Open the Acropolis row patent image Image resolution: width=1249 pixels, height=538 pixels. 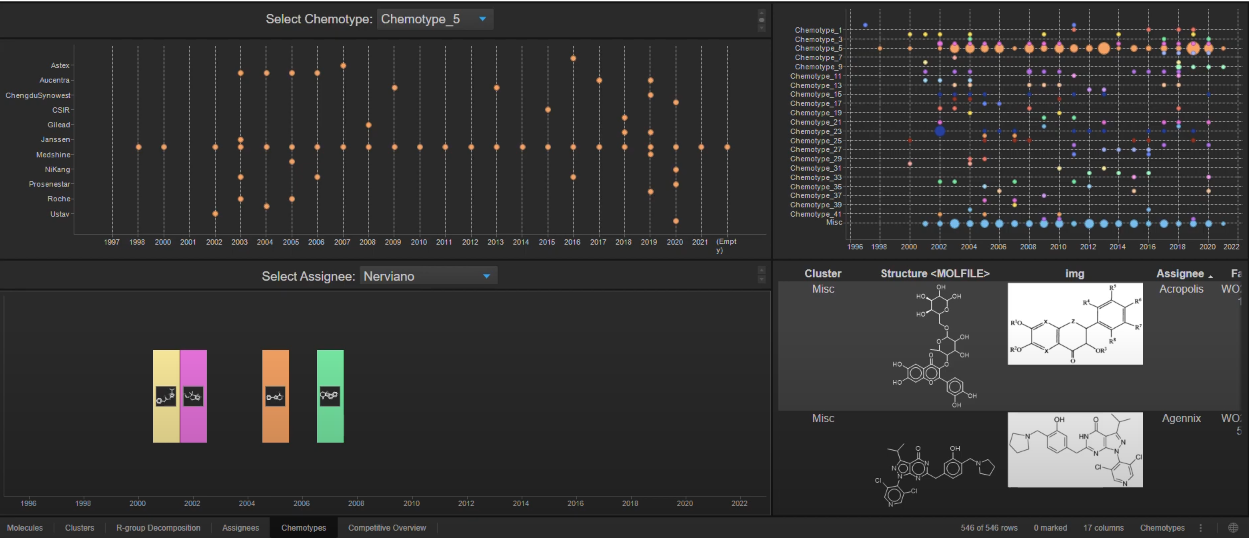1075,323
